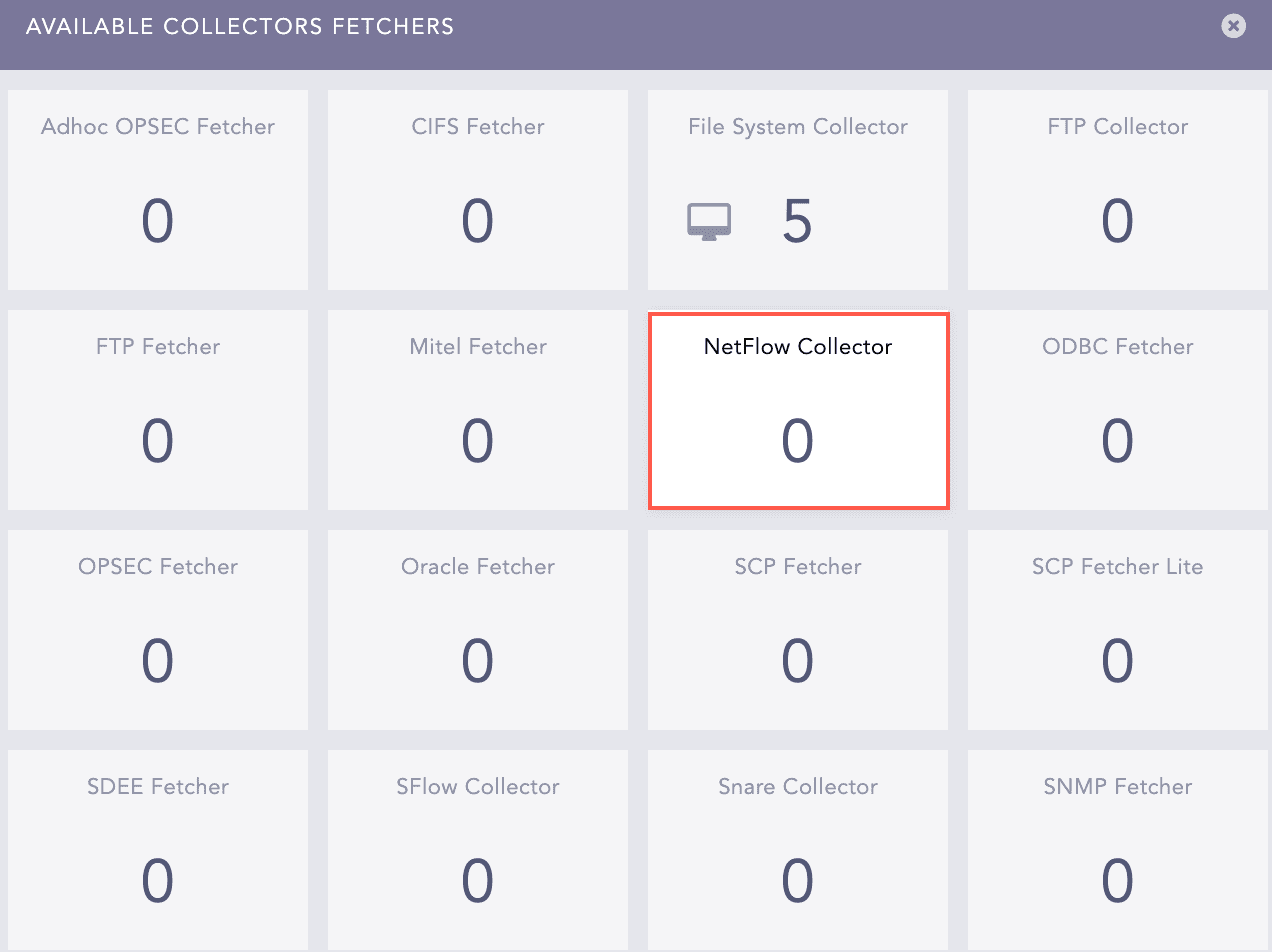The width and height of the screenshot is (1272, 952).
Task: Open the ODBC Fetcher collector
Action: pyautogui.click(x=1117, y=410)
